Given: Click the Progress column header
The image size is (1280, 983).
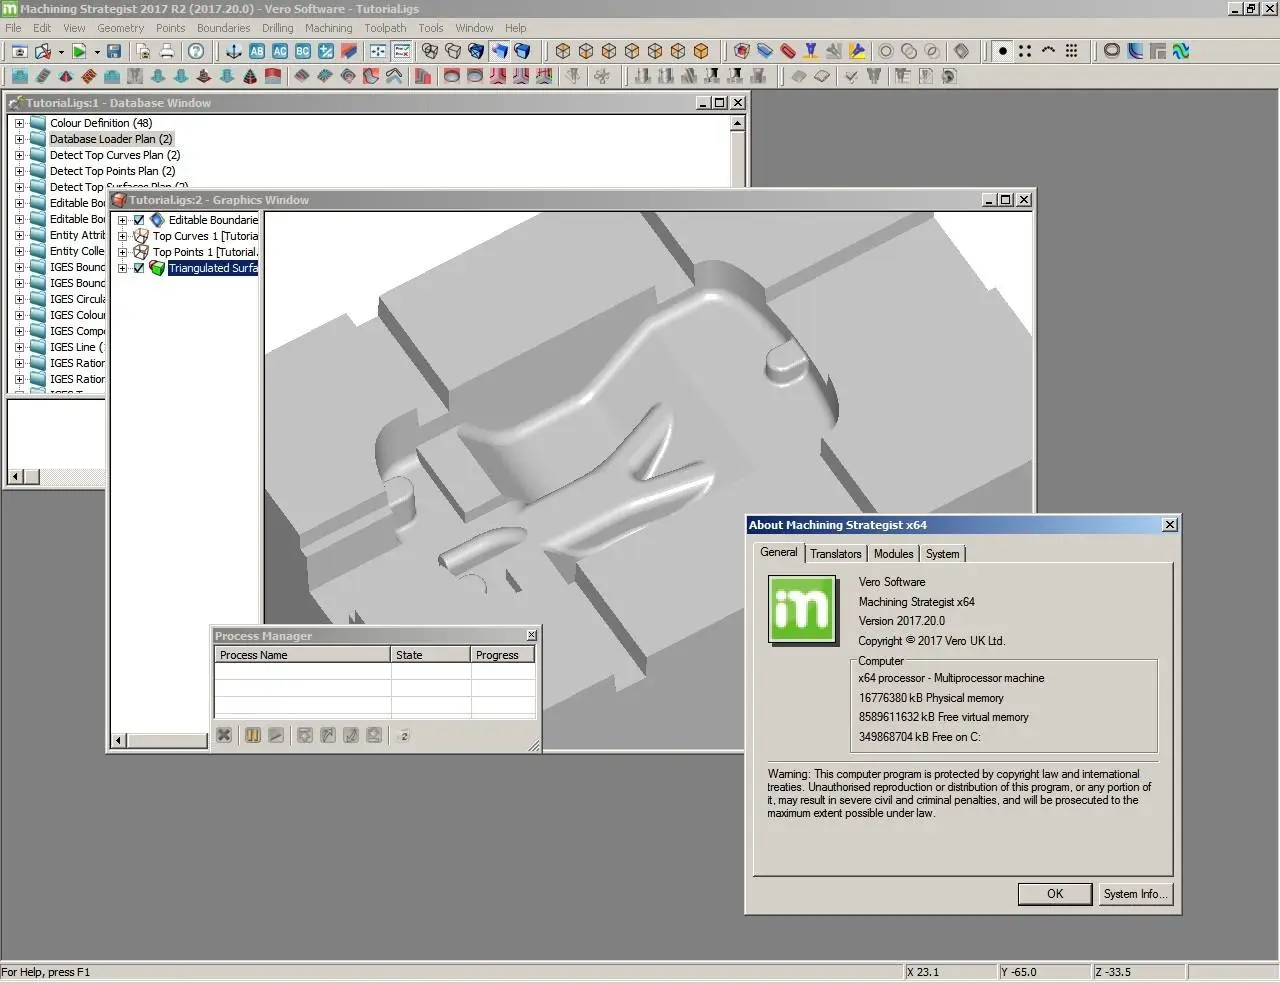Looking at the screenshot, I should coord(502,655).
